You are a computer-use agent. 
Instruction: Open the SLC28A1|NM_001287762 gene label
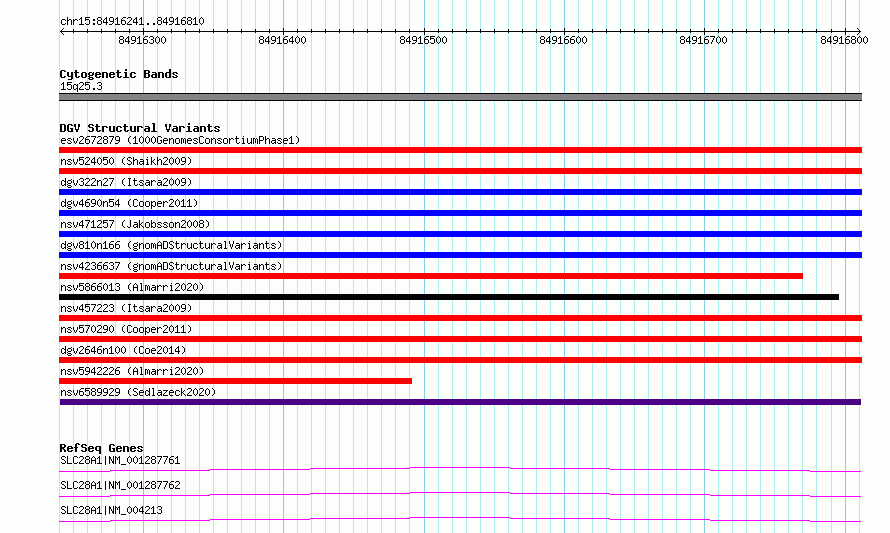pos(120,485)
